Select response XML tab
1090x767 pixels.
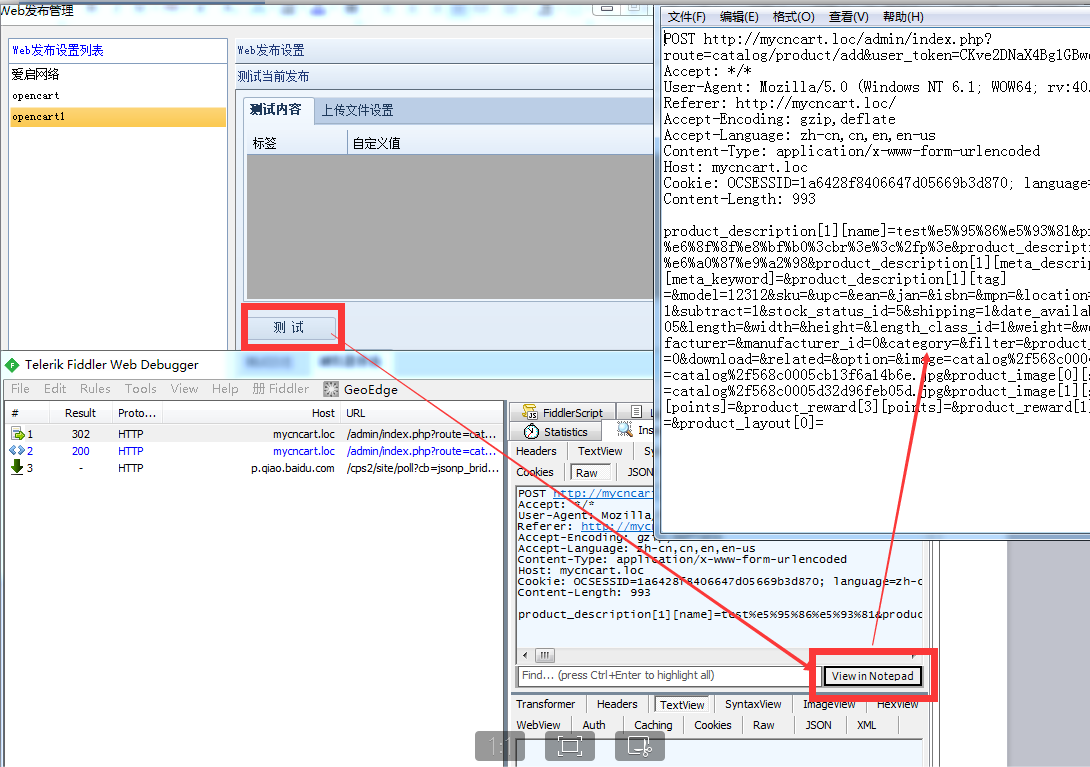coord(866,725)
